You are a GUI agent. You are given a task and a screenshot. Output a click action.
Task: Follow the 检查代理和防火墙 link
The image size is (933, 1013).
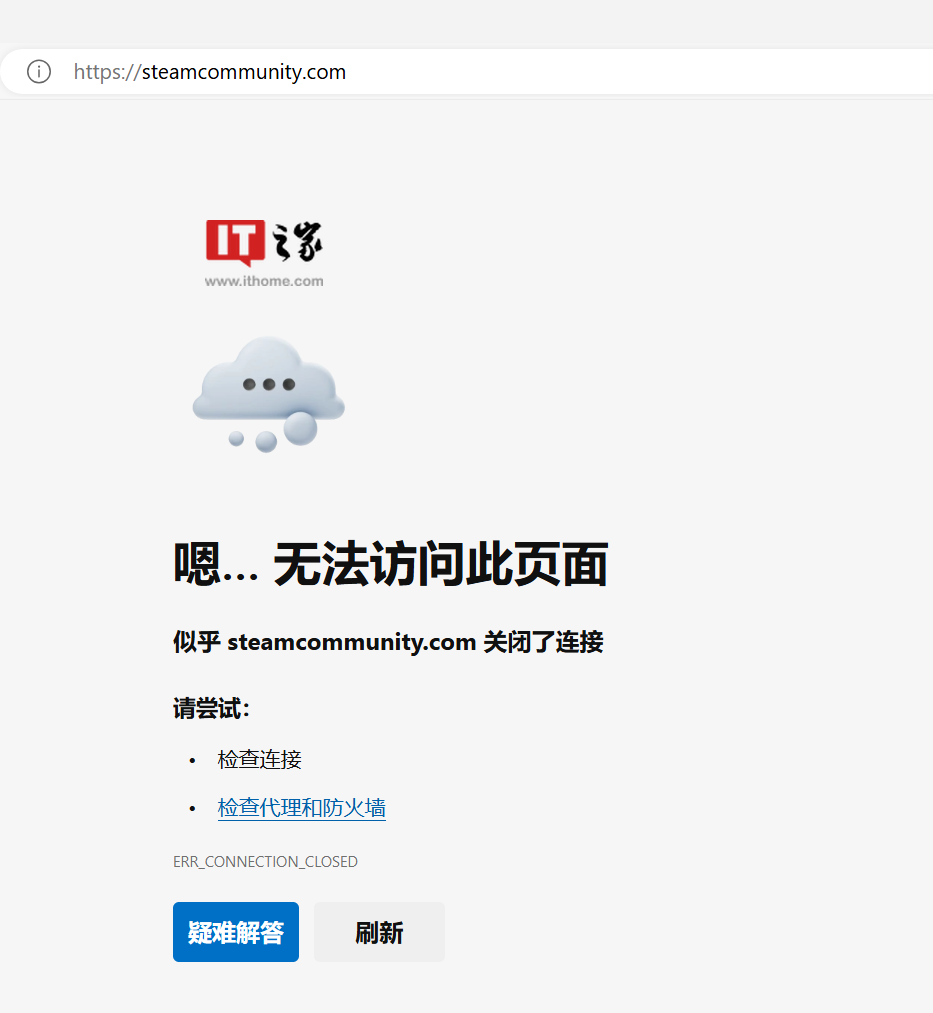tap(302, 808)
